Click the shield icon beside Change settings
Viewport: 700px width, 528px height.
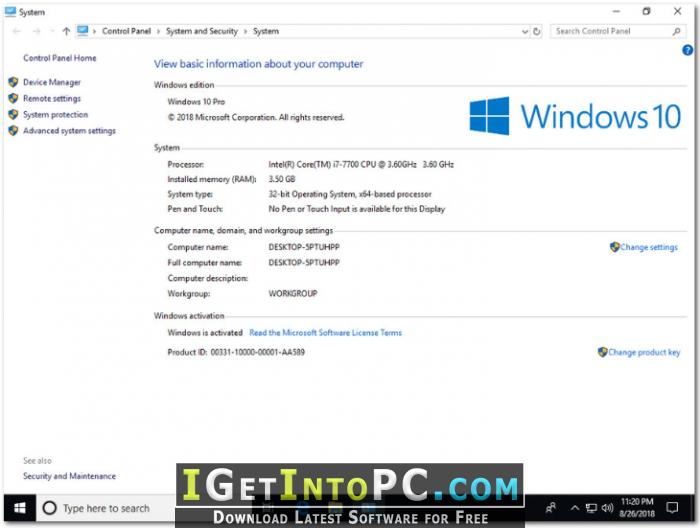(x=615, y=247)
